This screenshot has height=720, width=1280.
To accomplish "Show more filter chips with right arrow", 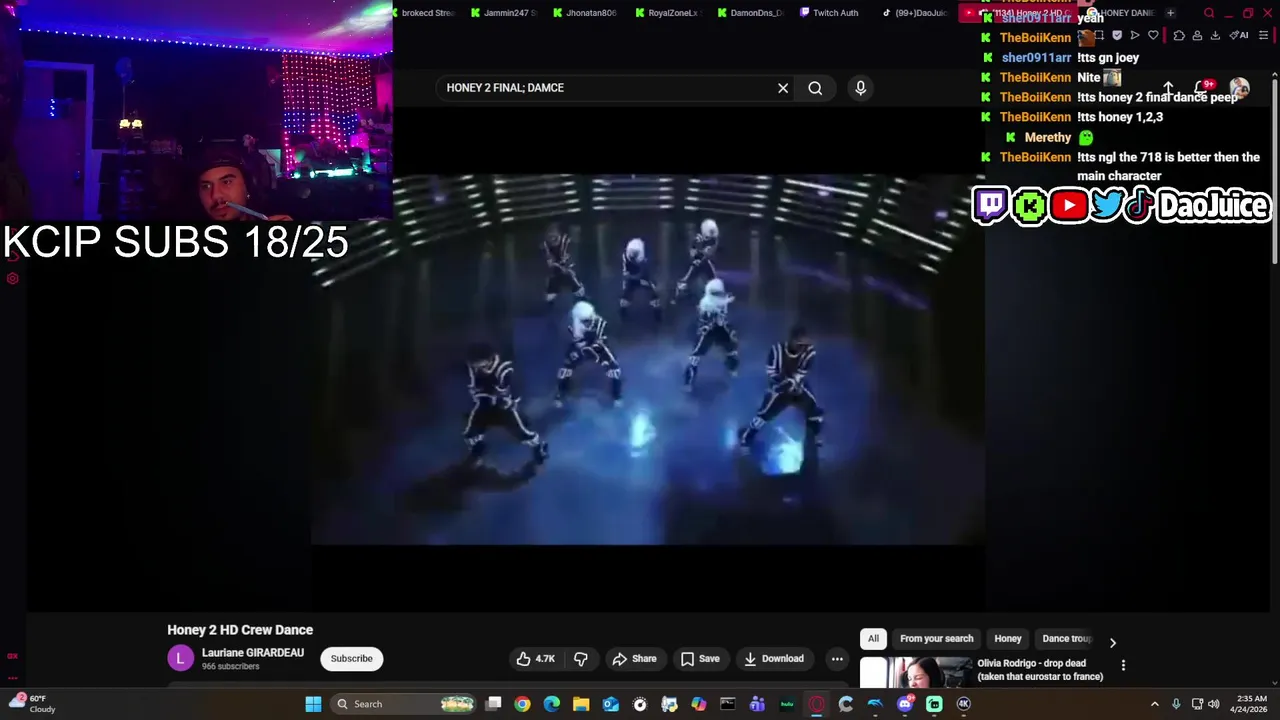I will coord(1112,643).
